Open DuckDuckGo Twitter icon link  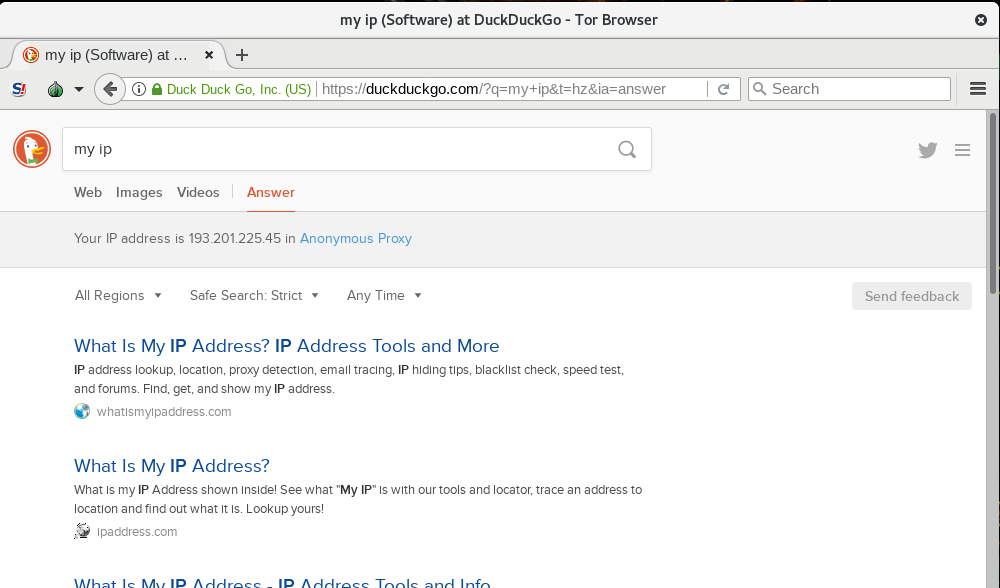[x=927, y=150]
